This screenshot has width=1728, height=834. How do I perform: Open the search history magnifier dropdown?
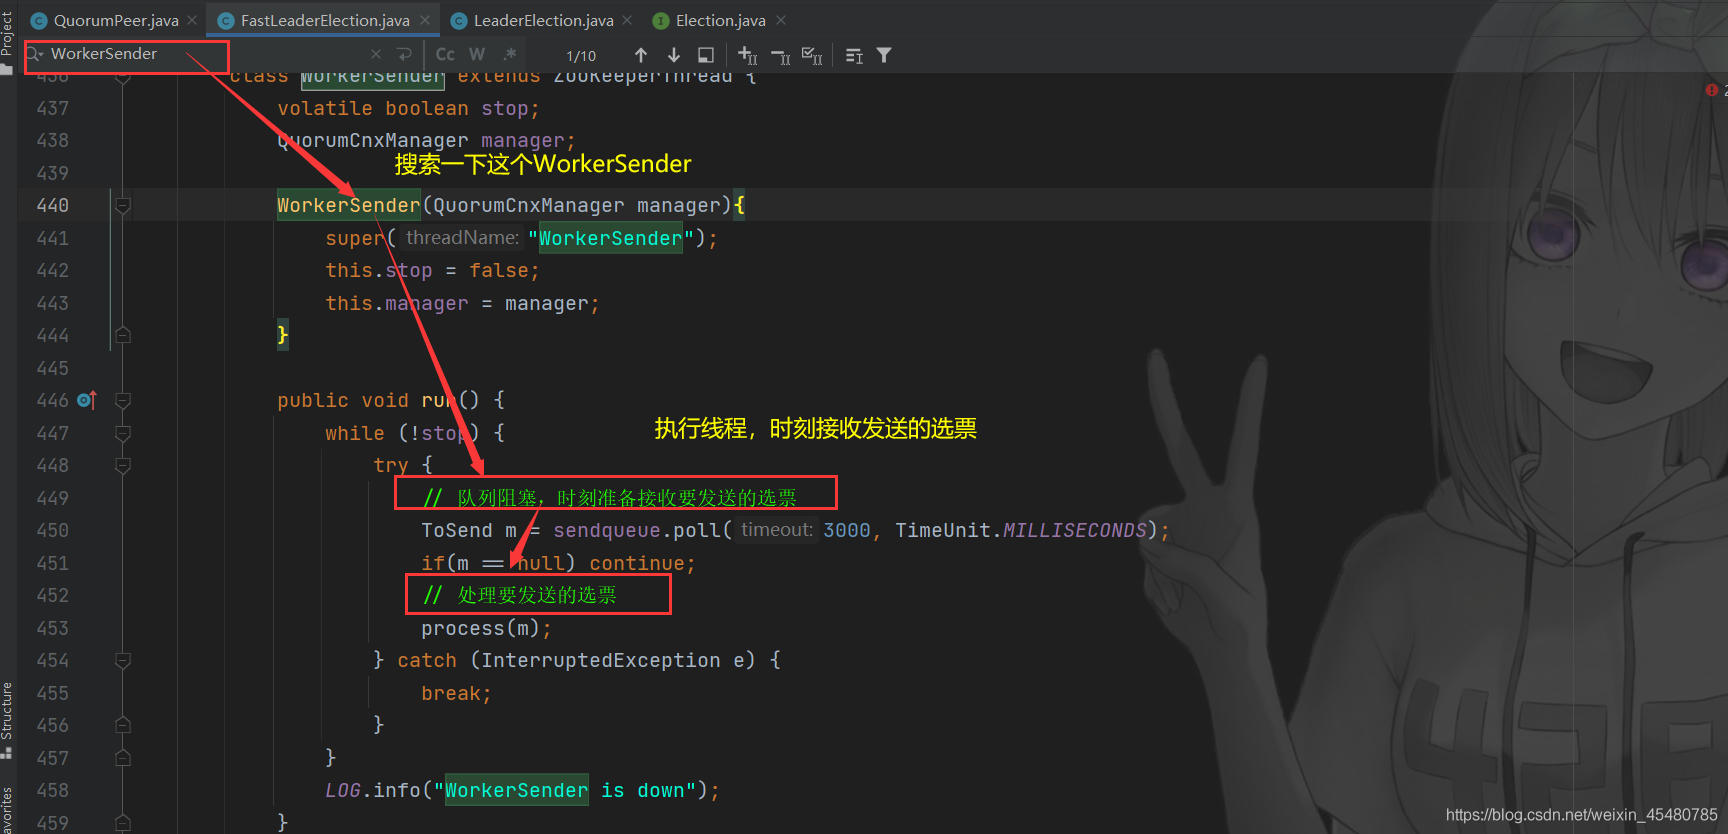pyautogui.click(x=34, y=54)
